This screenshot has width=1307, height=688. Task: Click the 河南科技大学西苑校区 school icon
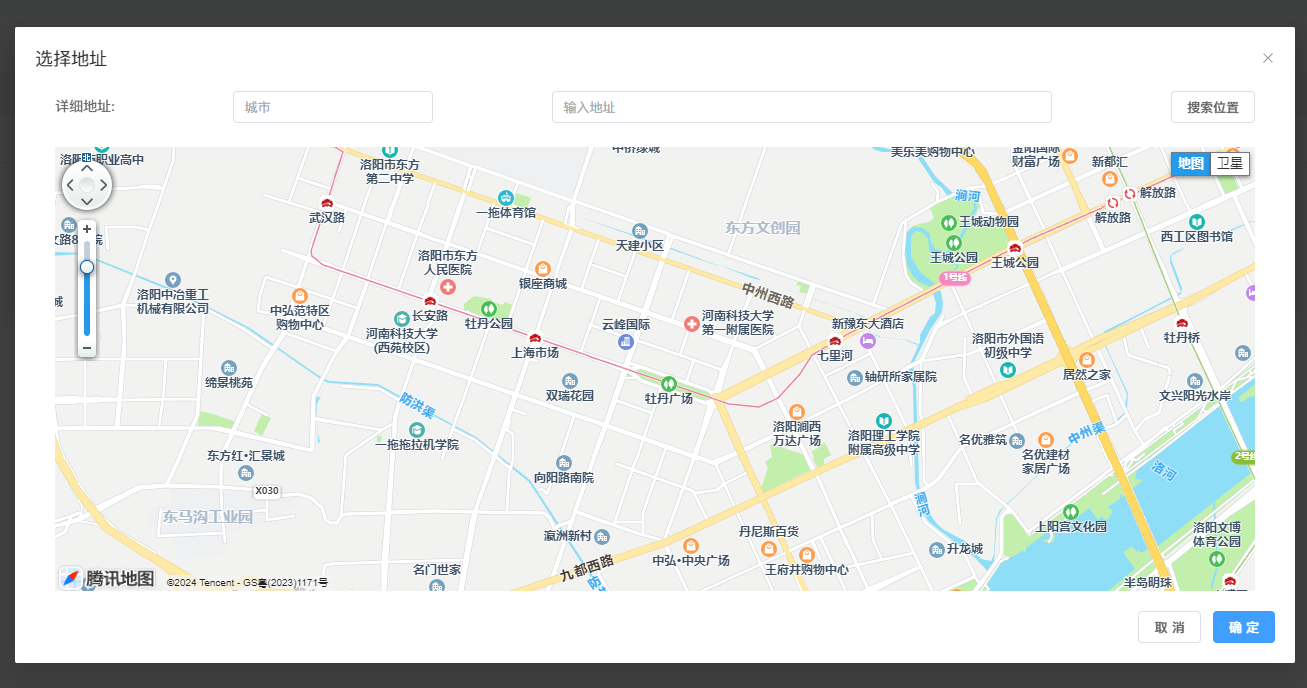(402, 317)
